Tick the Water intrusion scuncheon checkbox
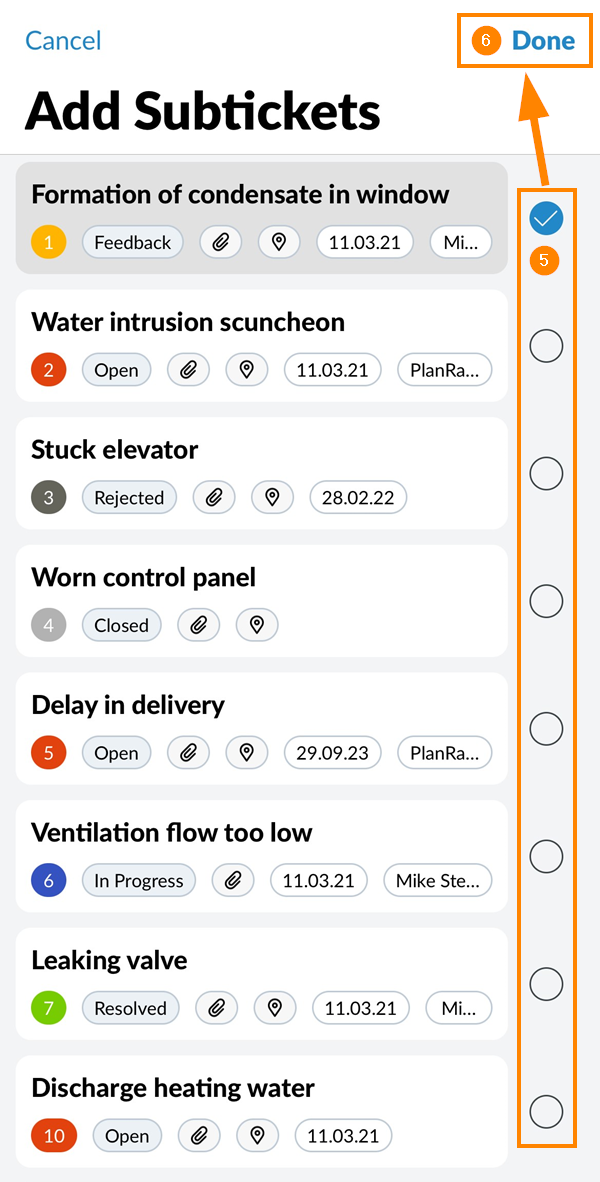Viewport: 600px width, 1182px height. 546,346
